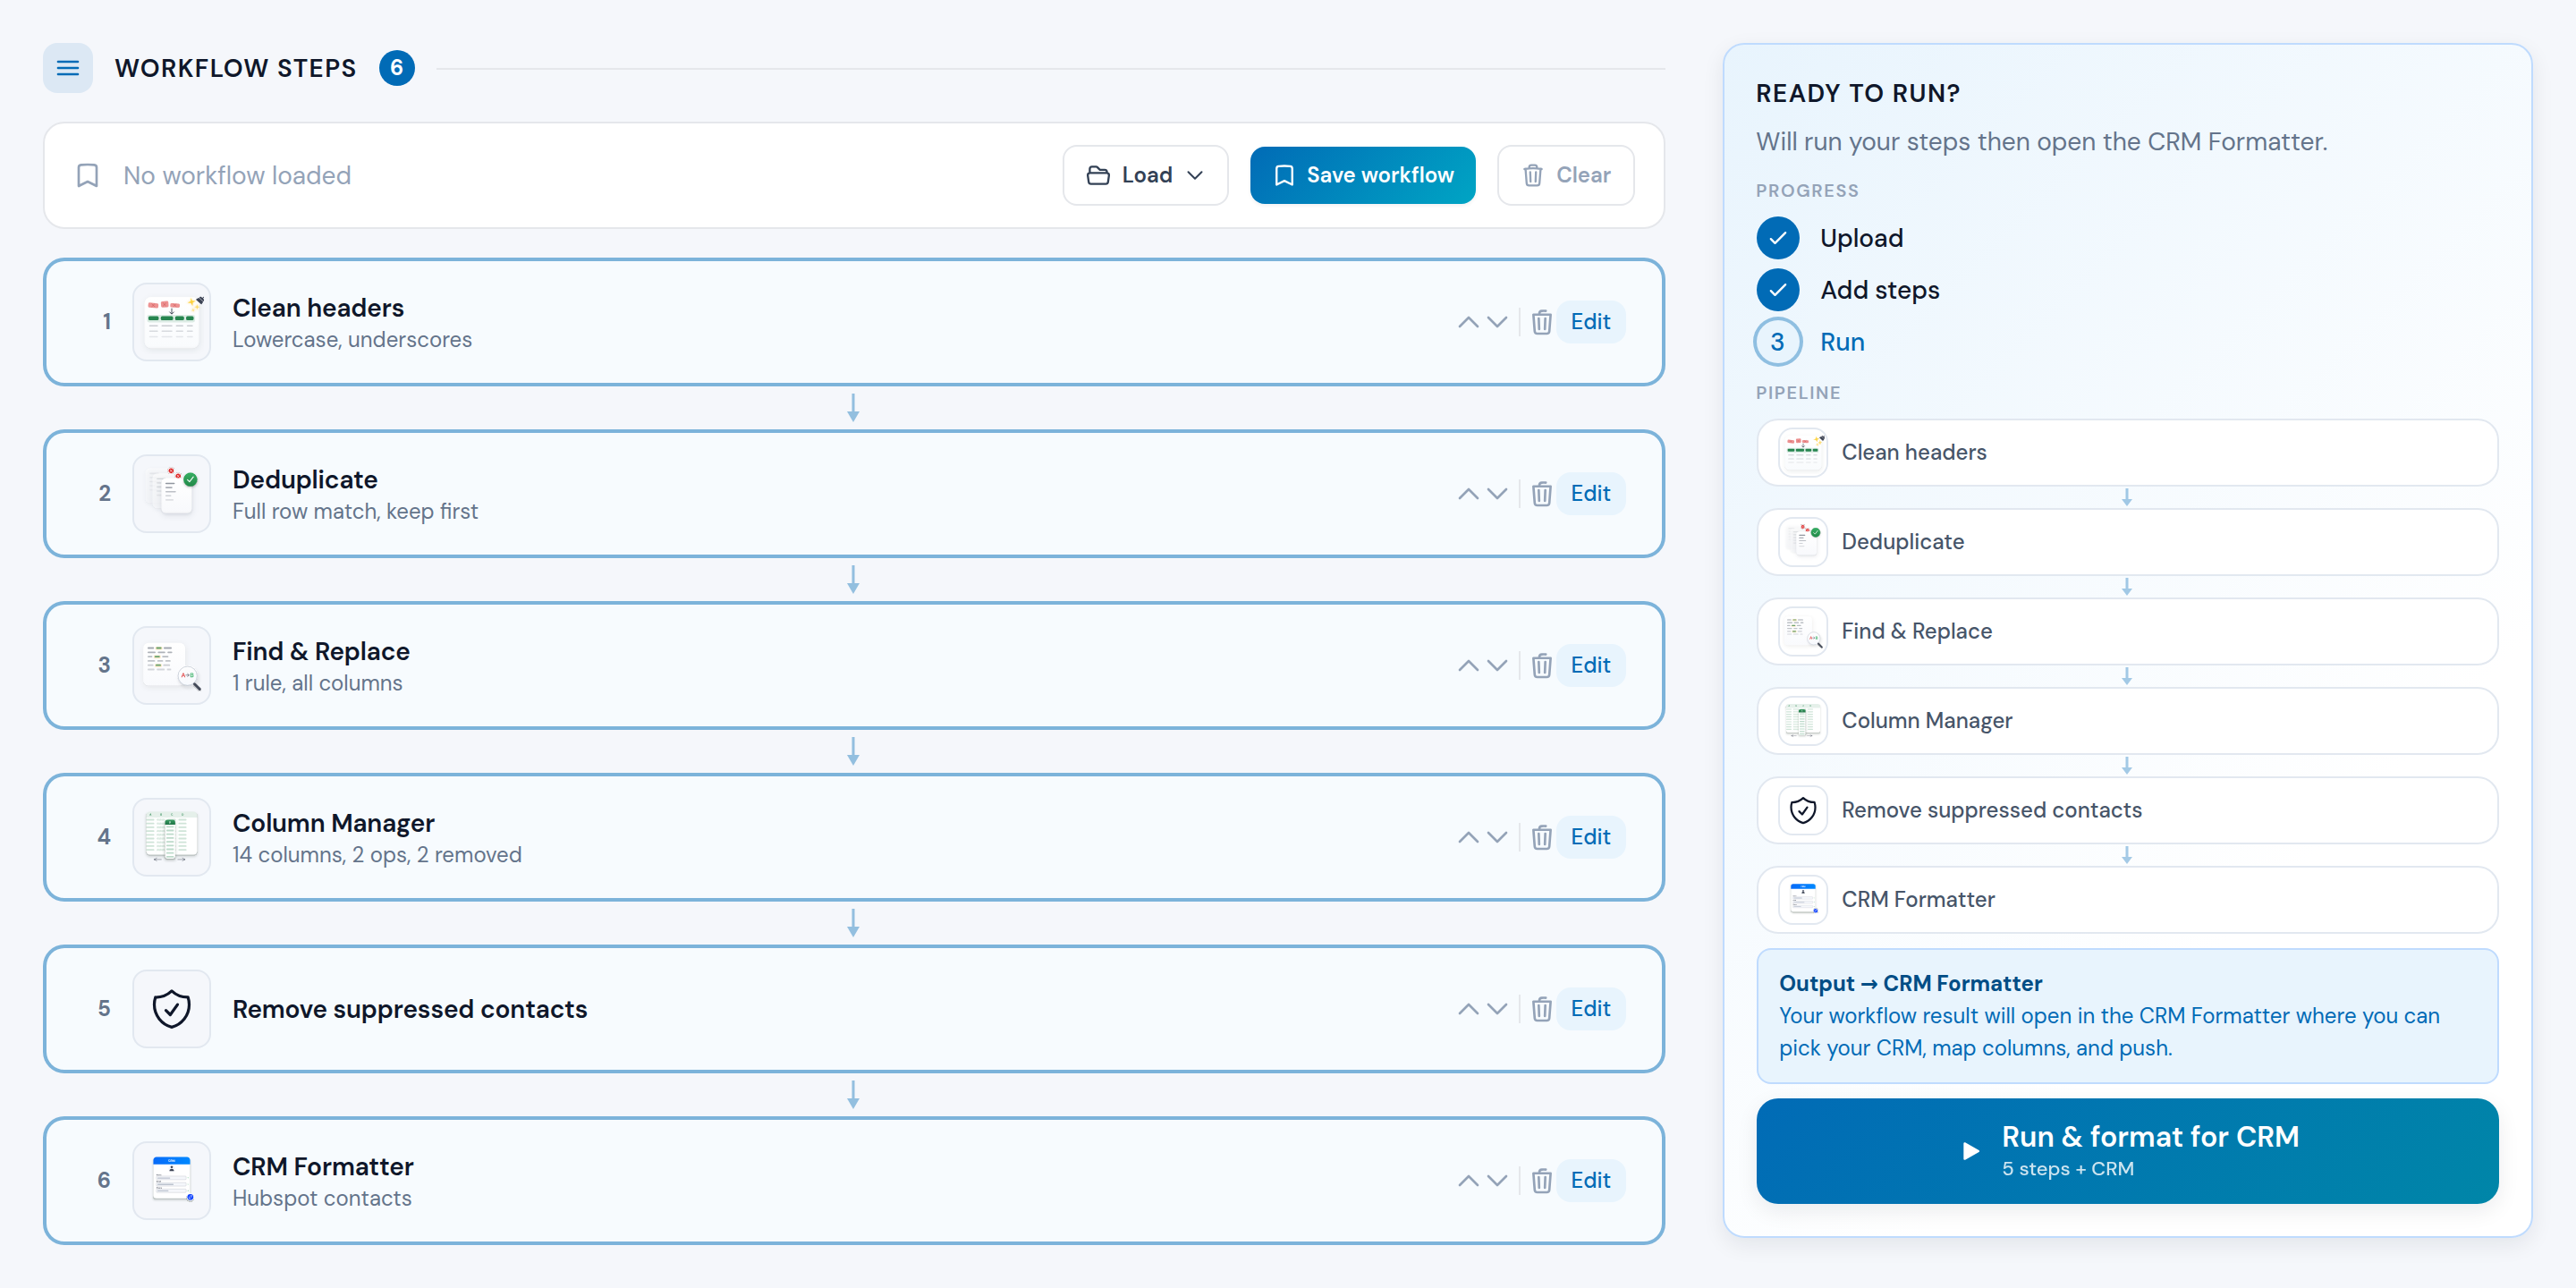Viewport: 2576px width, 1288px height.
Task: Click the Find & Replace step icon
Action: tap(171, 665)
